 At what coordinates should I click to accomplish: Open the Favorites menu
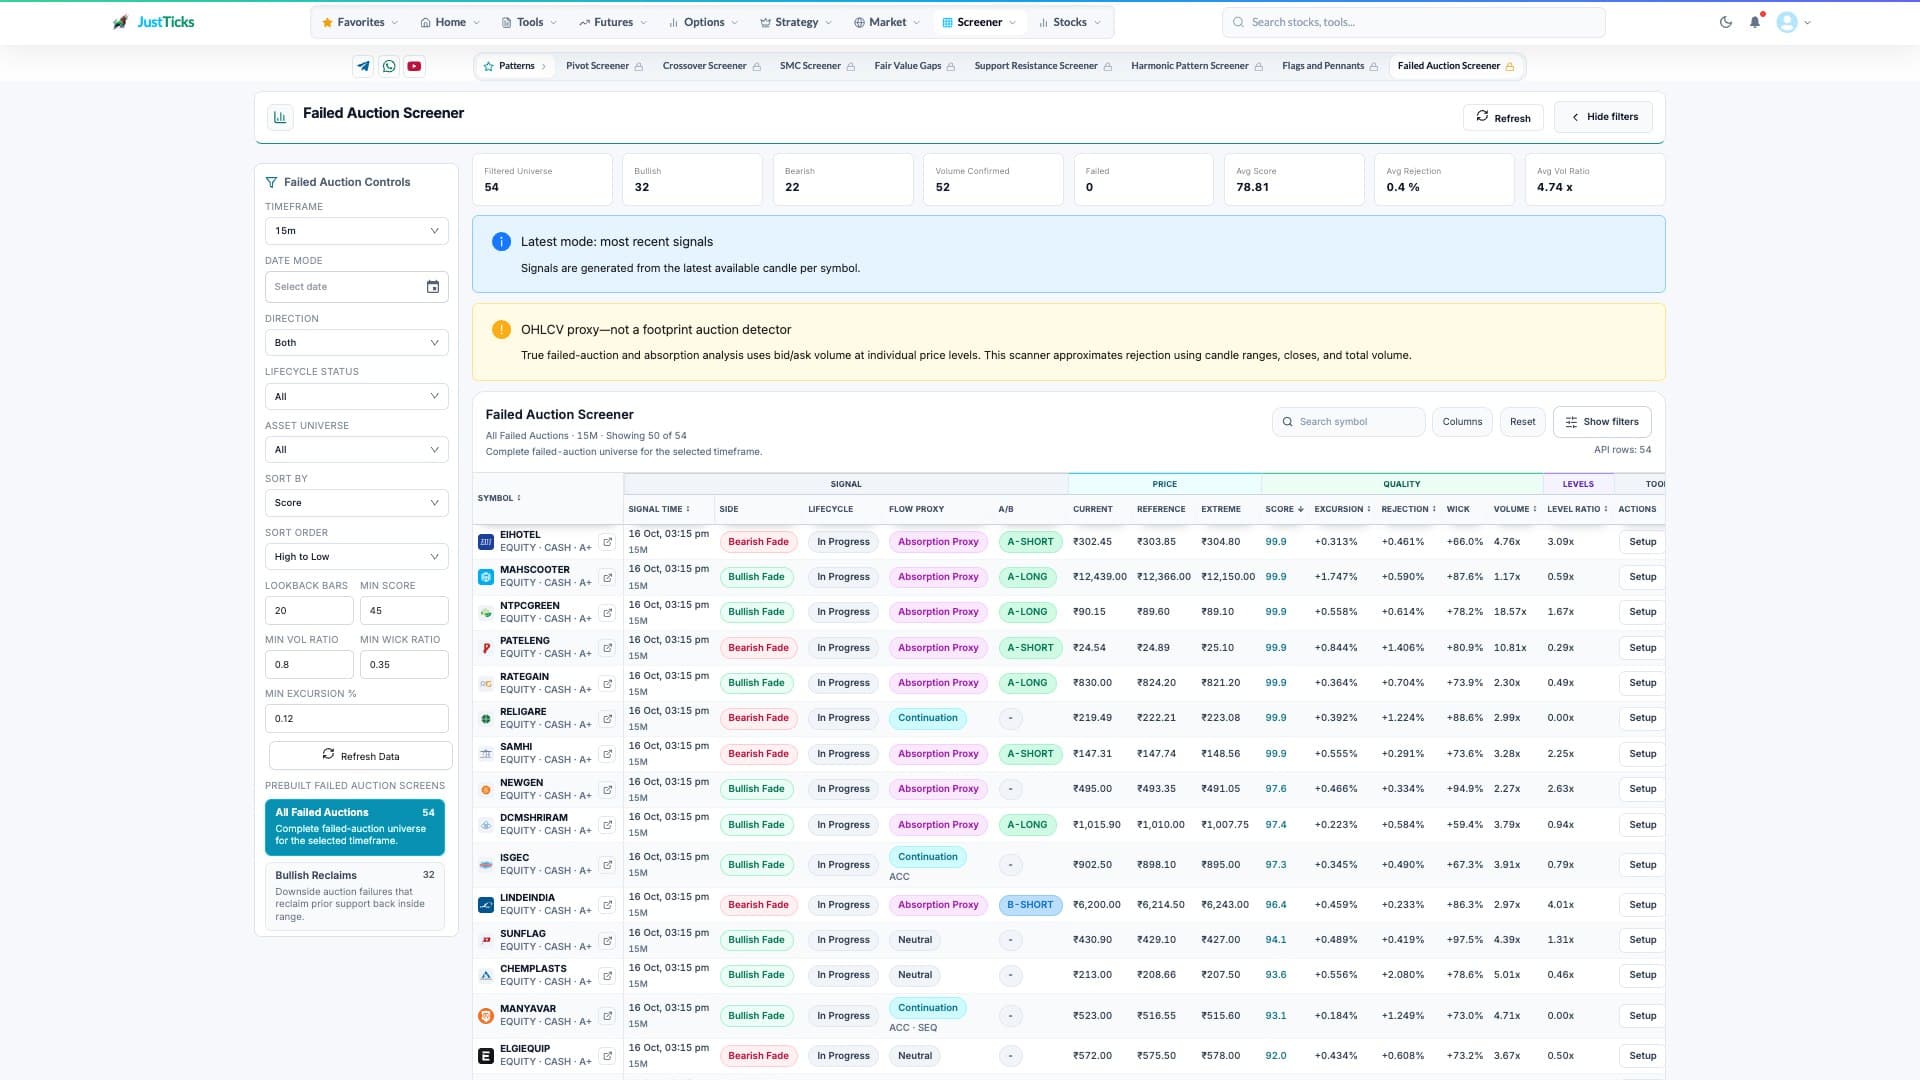360,22
